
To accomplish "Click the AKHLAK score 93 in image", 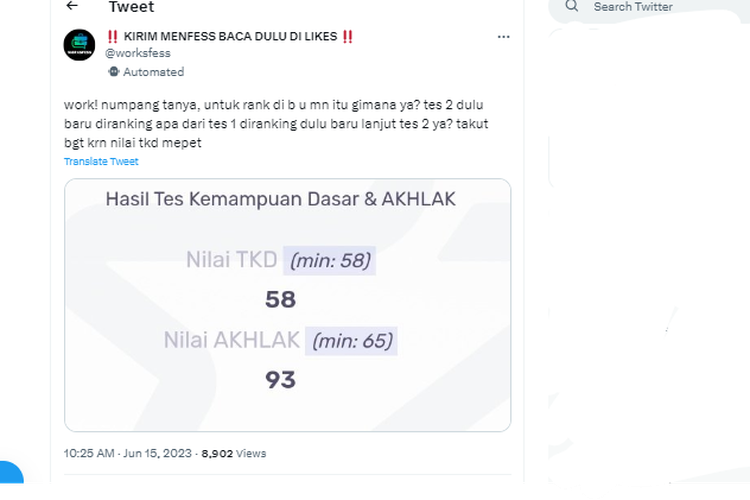I will click(x=281, y=380).
